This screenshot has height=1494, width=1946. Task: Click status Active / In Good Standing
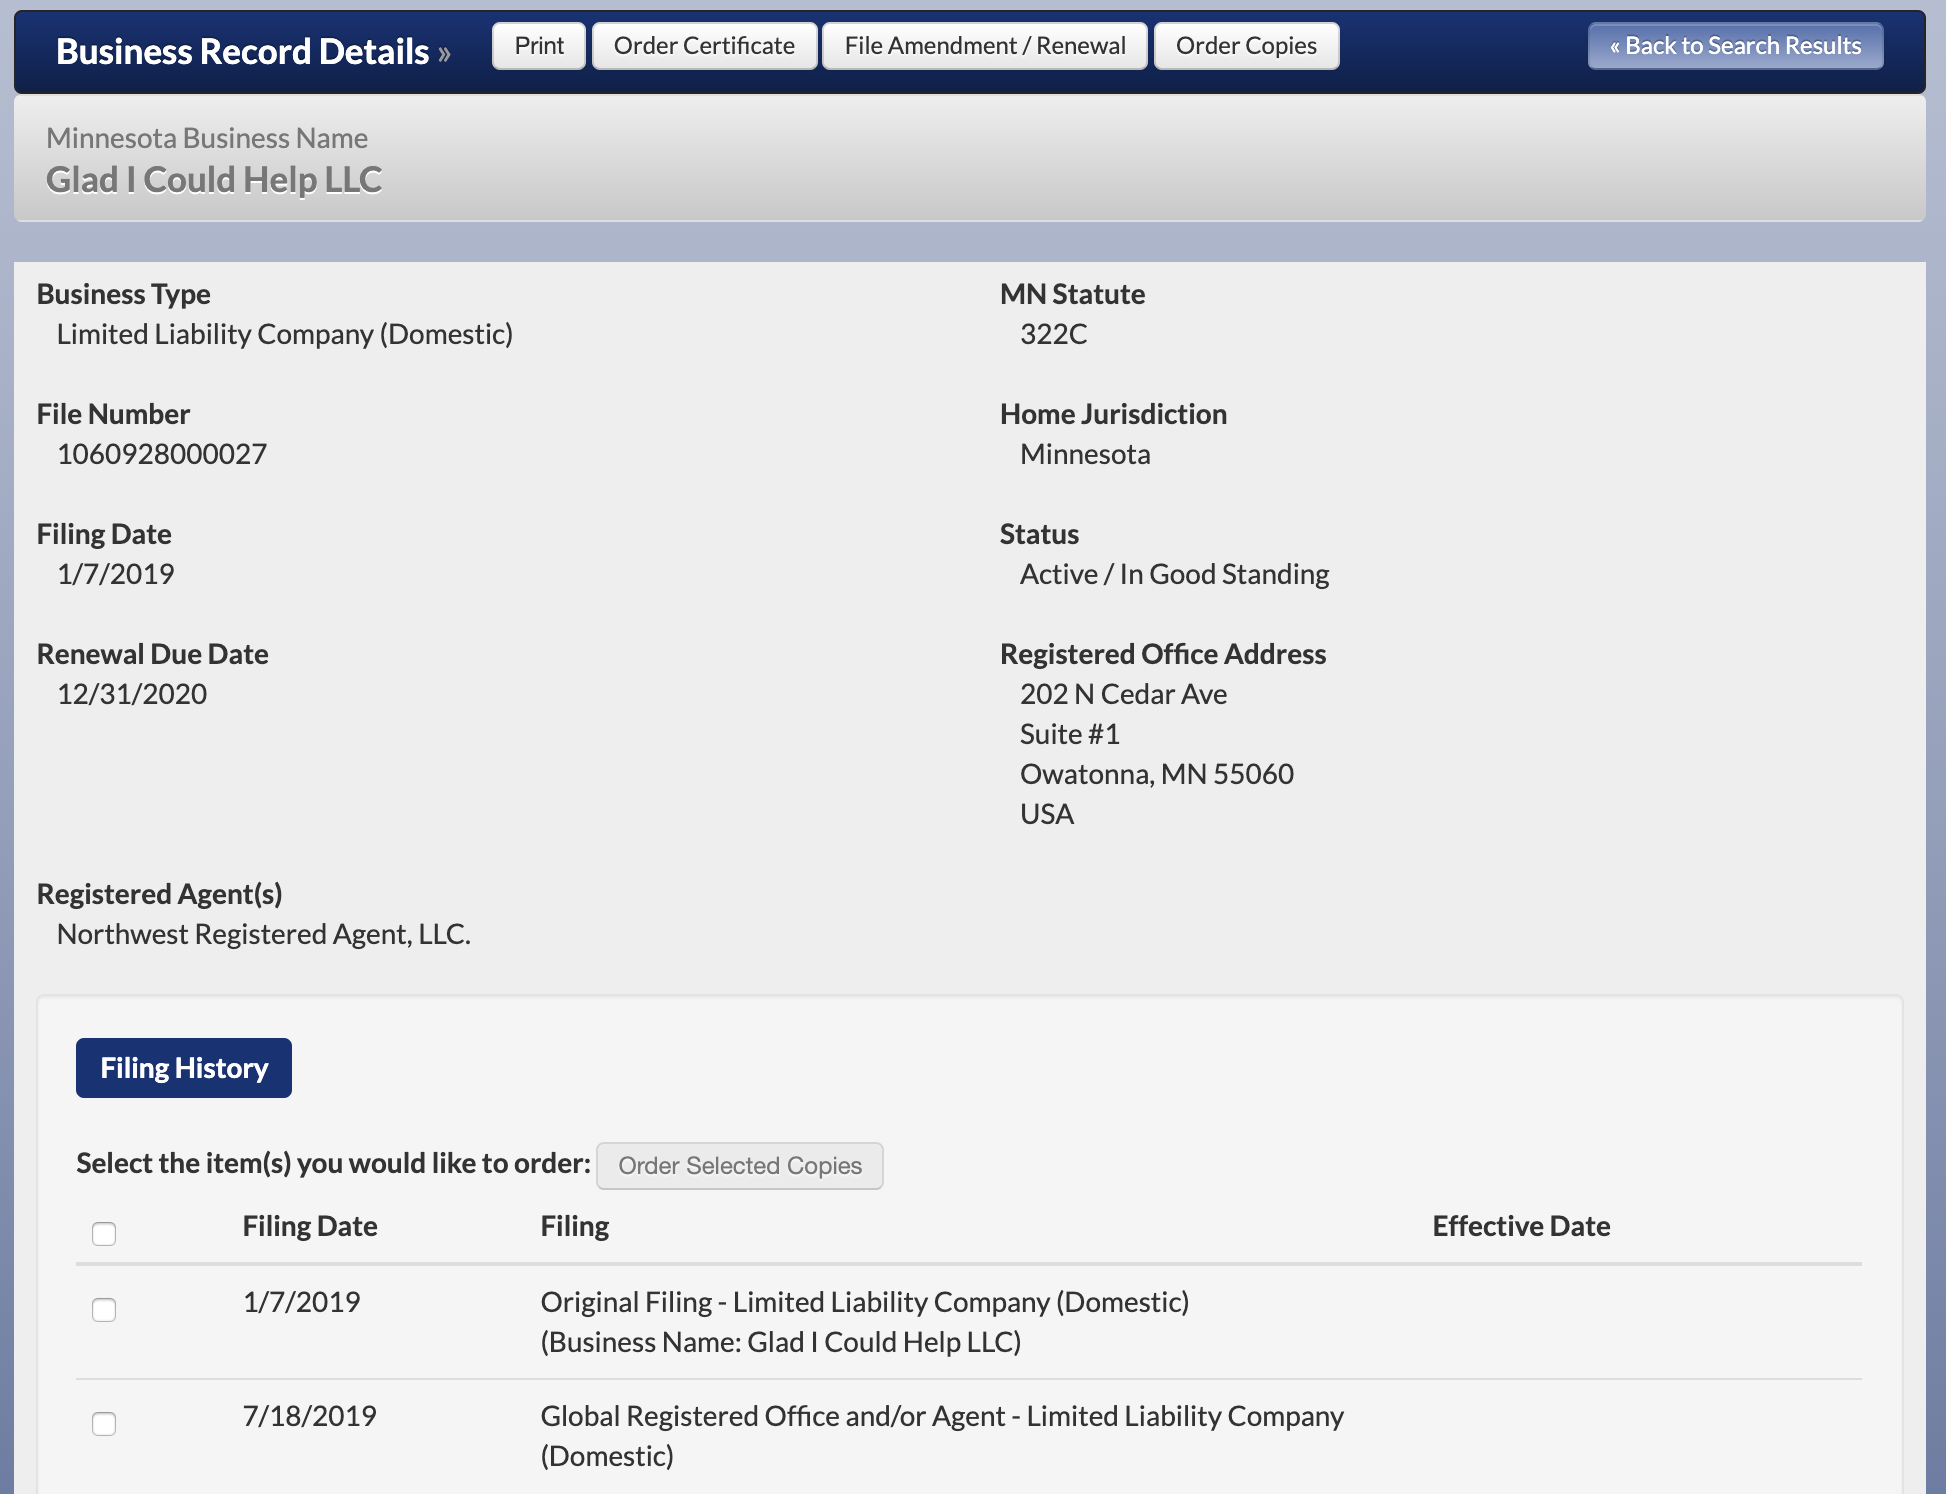[1175, 574]
